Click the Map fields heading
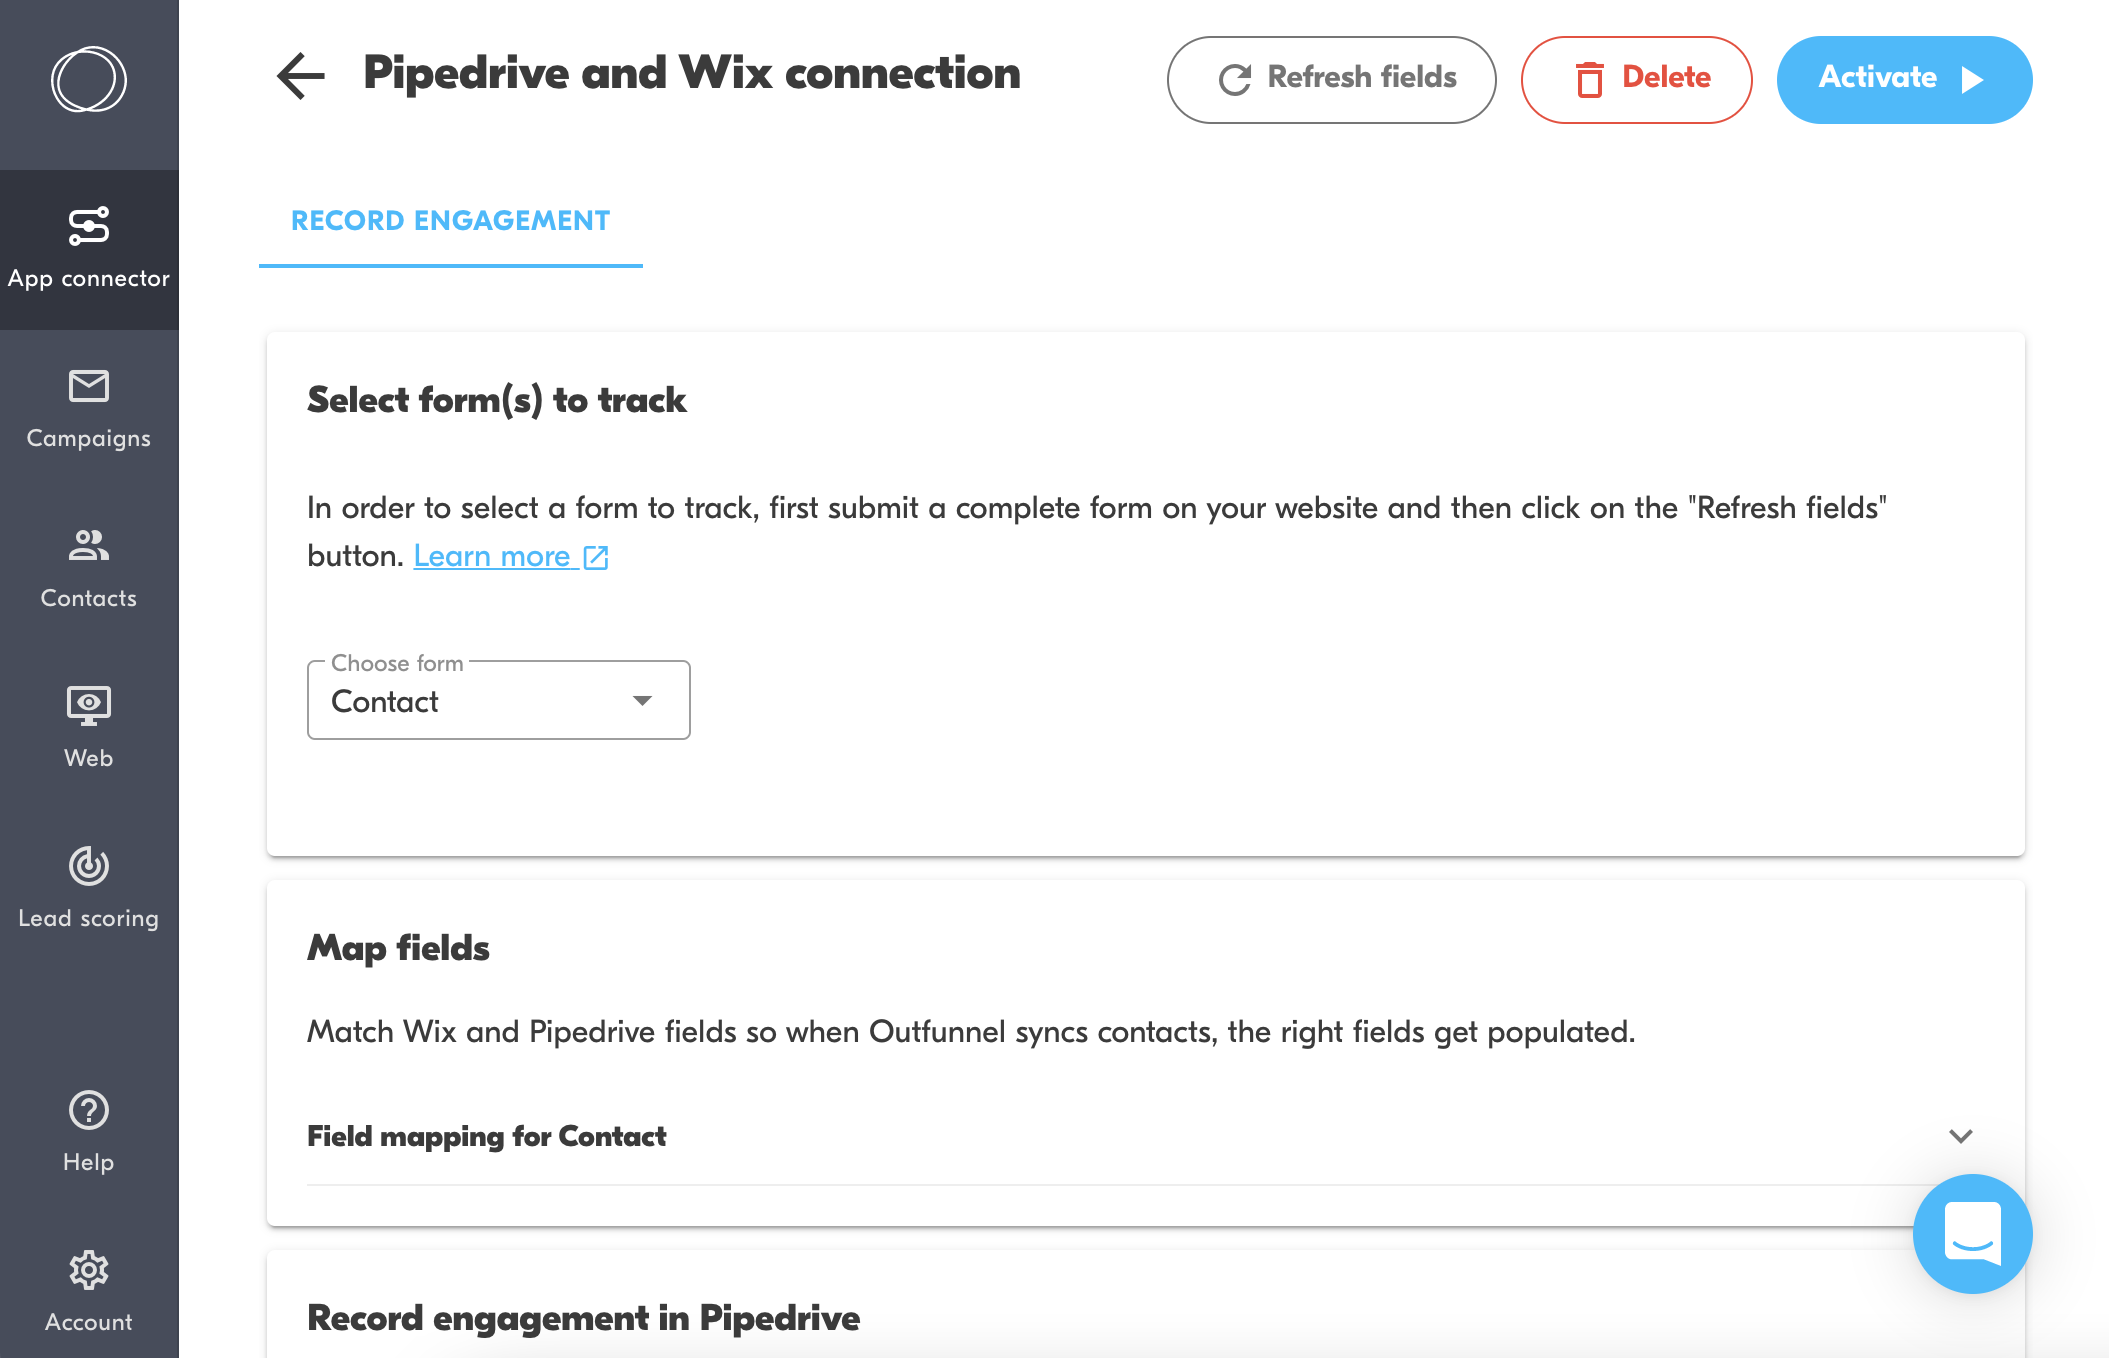The image size is (2109, 1358). pyautogui.click(x=398, y=948)
